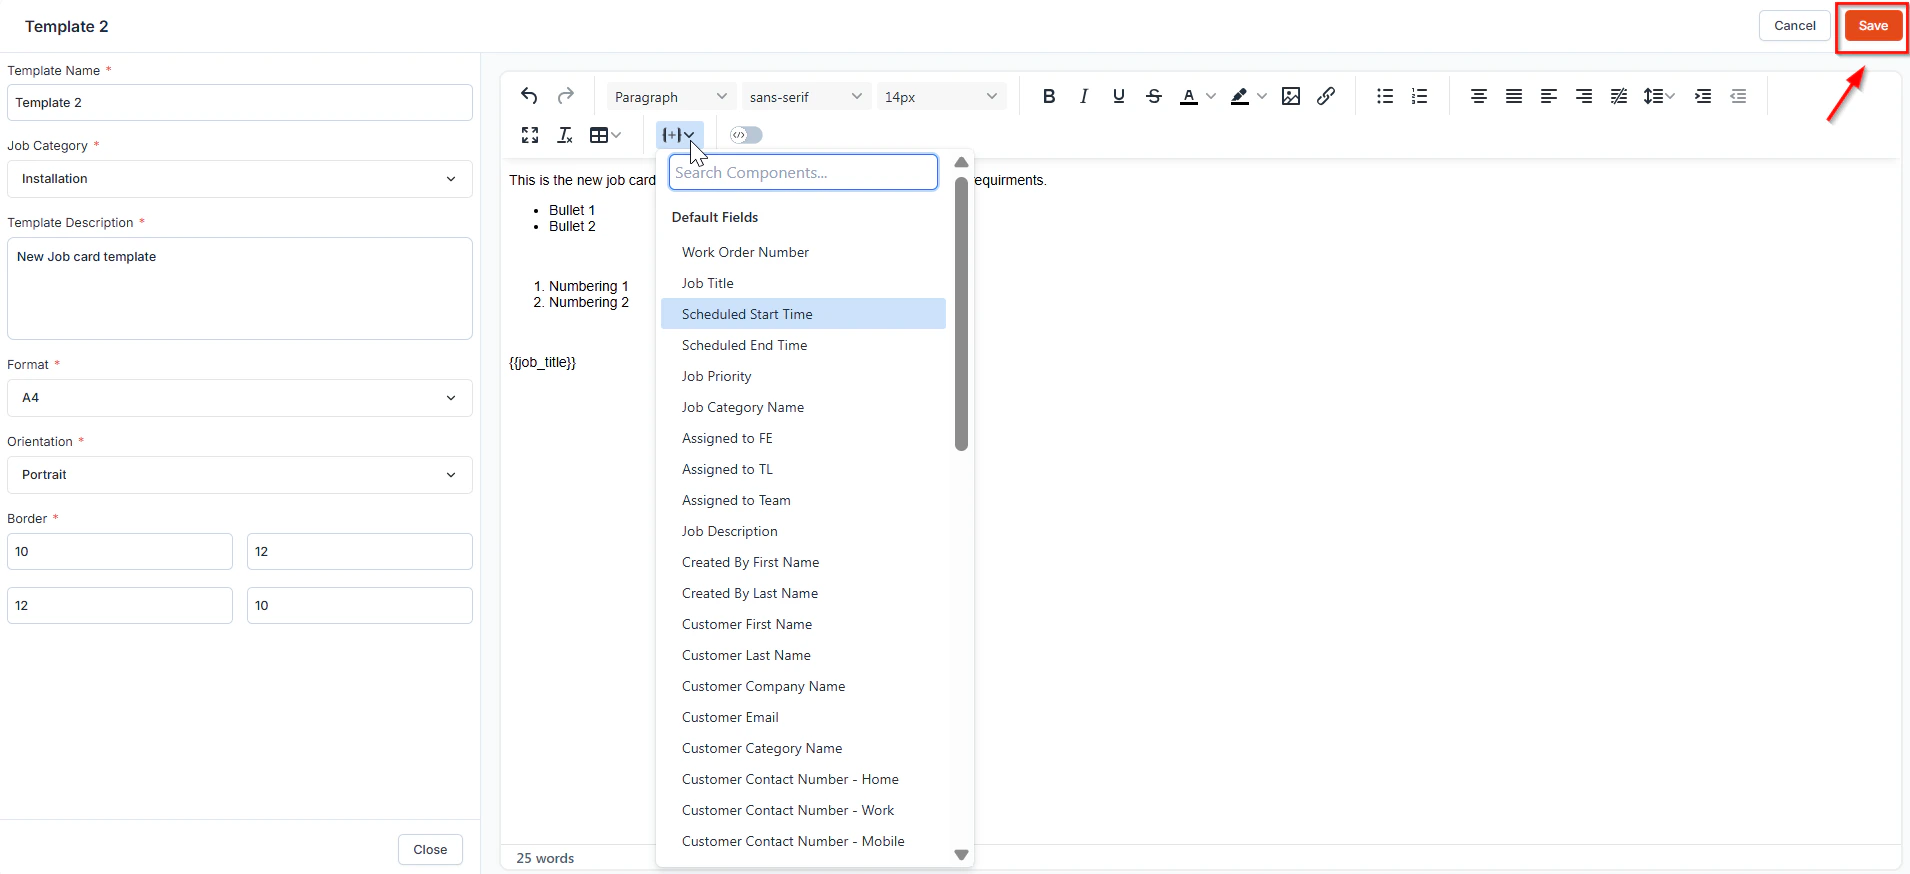Toggle the code view switch
Image resolution: width=1910 pixels, height=874 pixels.
746,135
